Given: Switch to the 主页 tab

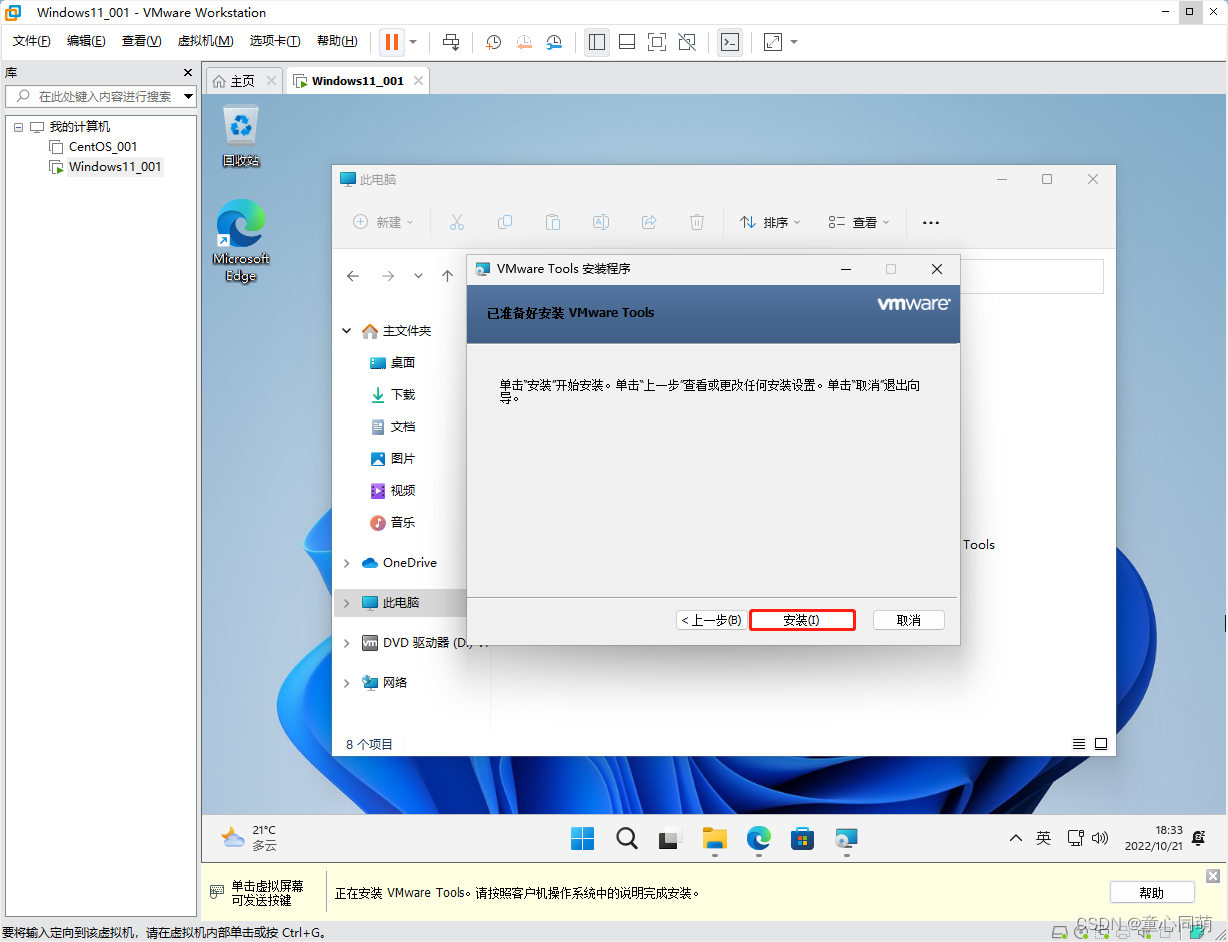Looking at the screenshot, I should (240, 80).
